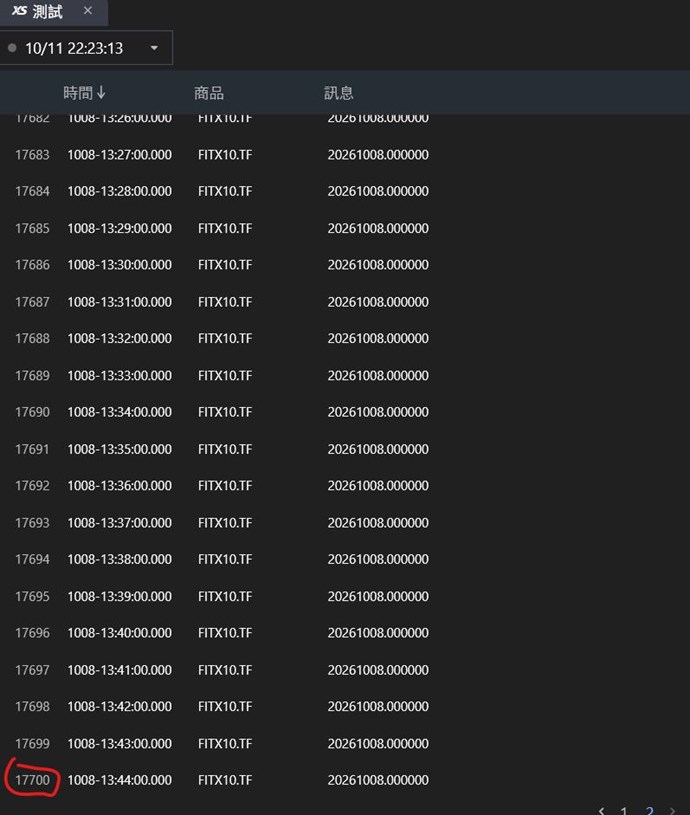Viewport: 690px width, 815px height.
Task: Select time 1008-13:30:00.000
Action: click(120, 265)
